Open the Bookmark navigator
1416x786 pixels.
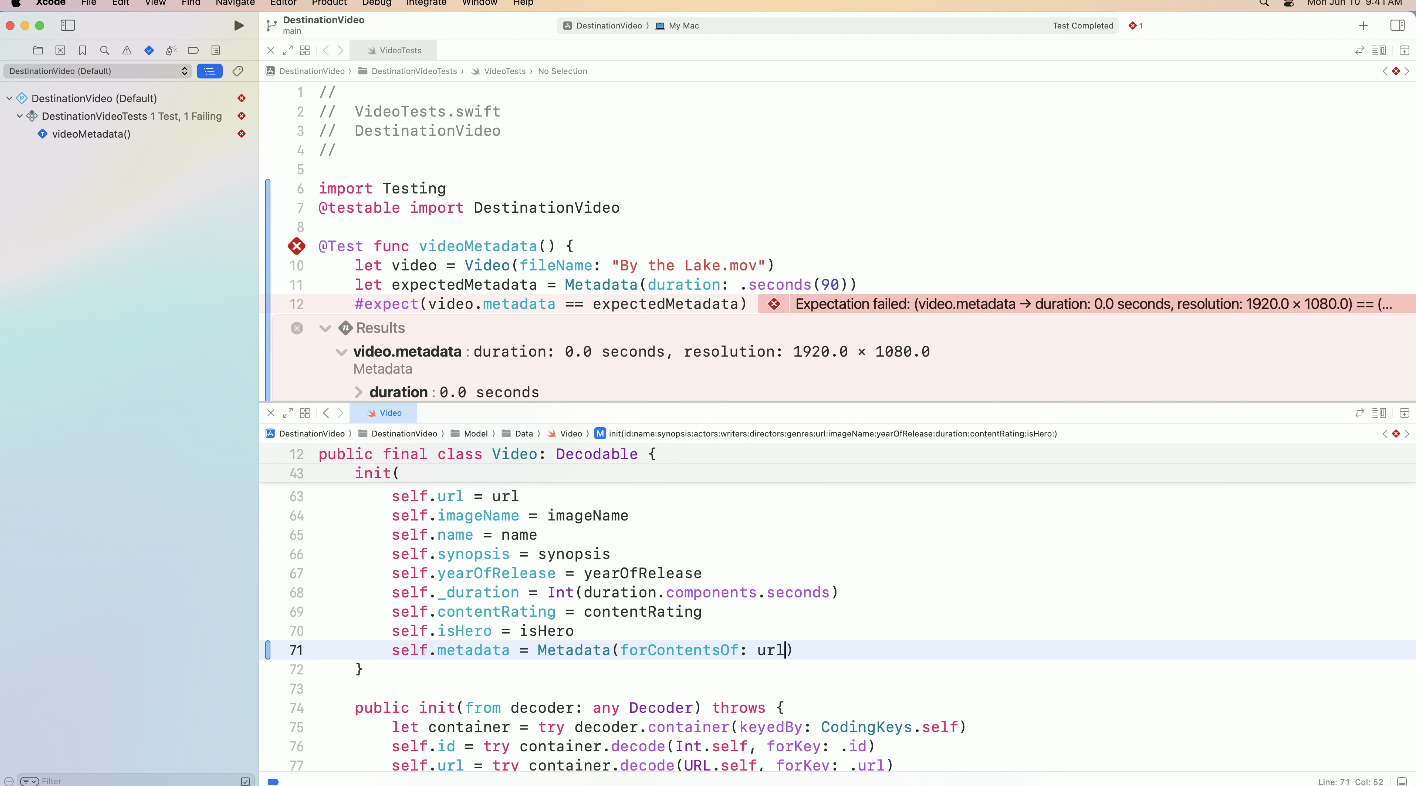point(82,50)
